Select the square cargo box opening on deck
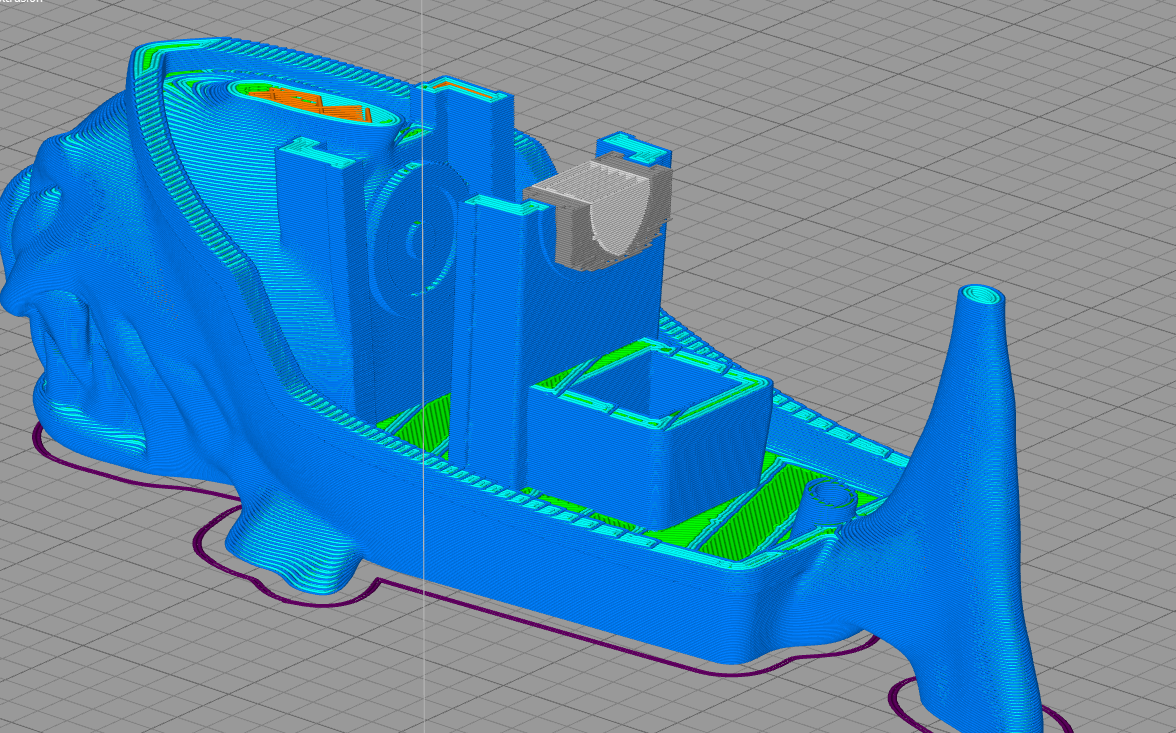Screen dimensions: 1176x733 (x=651, y=390)
